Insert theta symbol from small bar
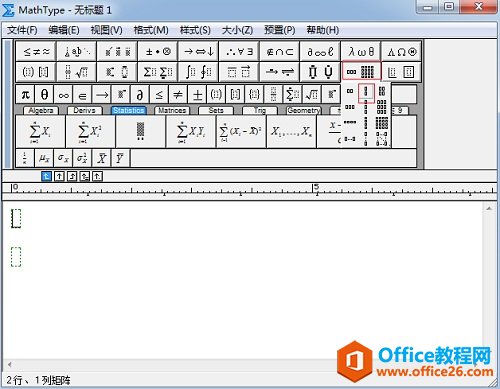500x389 pixels. click(44, 95)
